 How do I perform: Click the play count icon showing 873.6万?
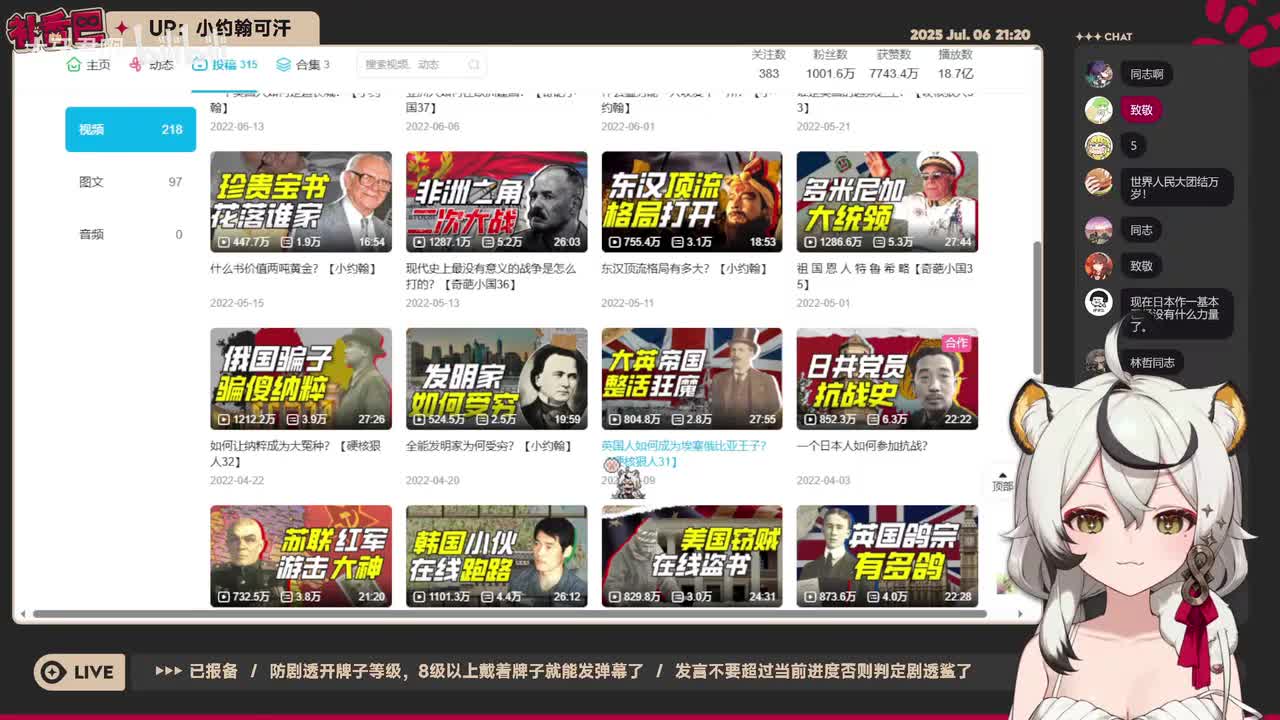point(811,596)
